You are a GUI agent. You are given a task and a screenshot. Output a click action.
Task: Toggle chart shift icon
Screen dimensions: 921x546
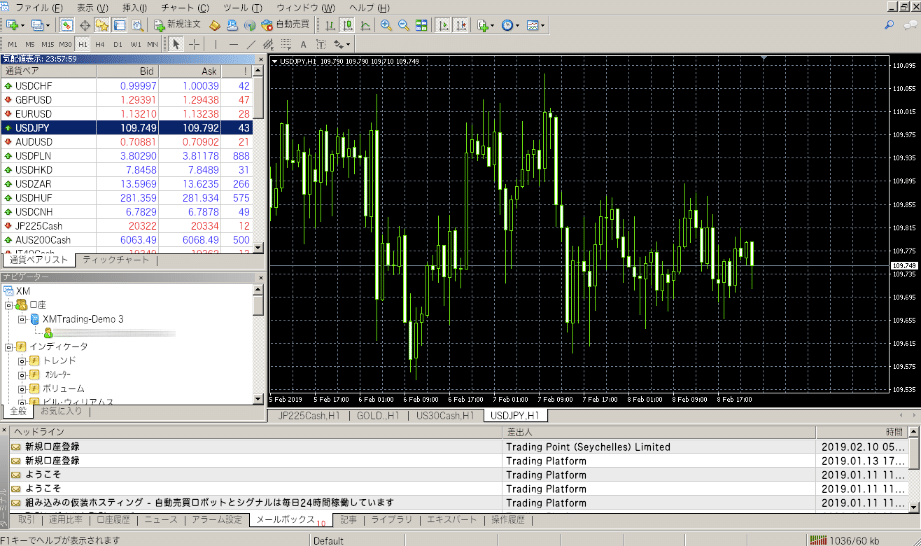pos(461,25)
